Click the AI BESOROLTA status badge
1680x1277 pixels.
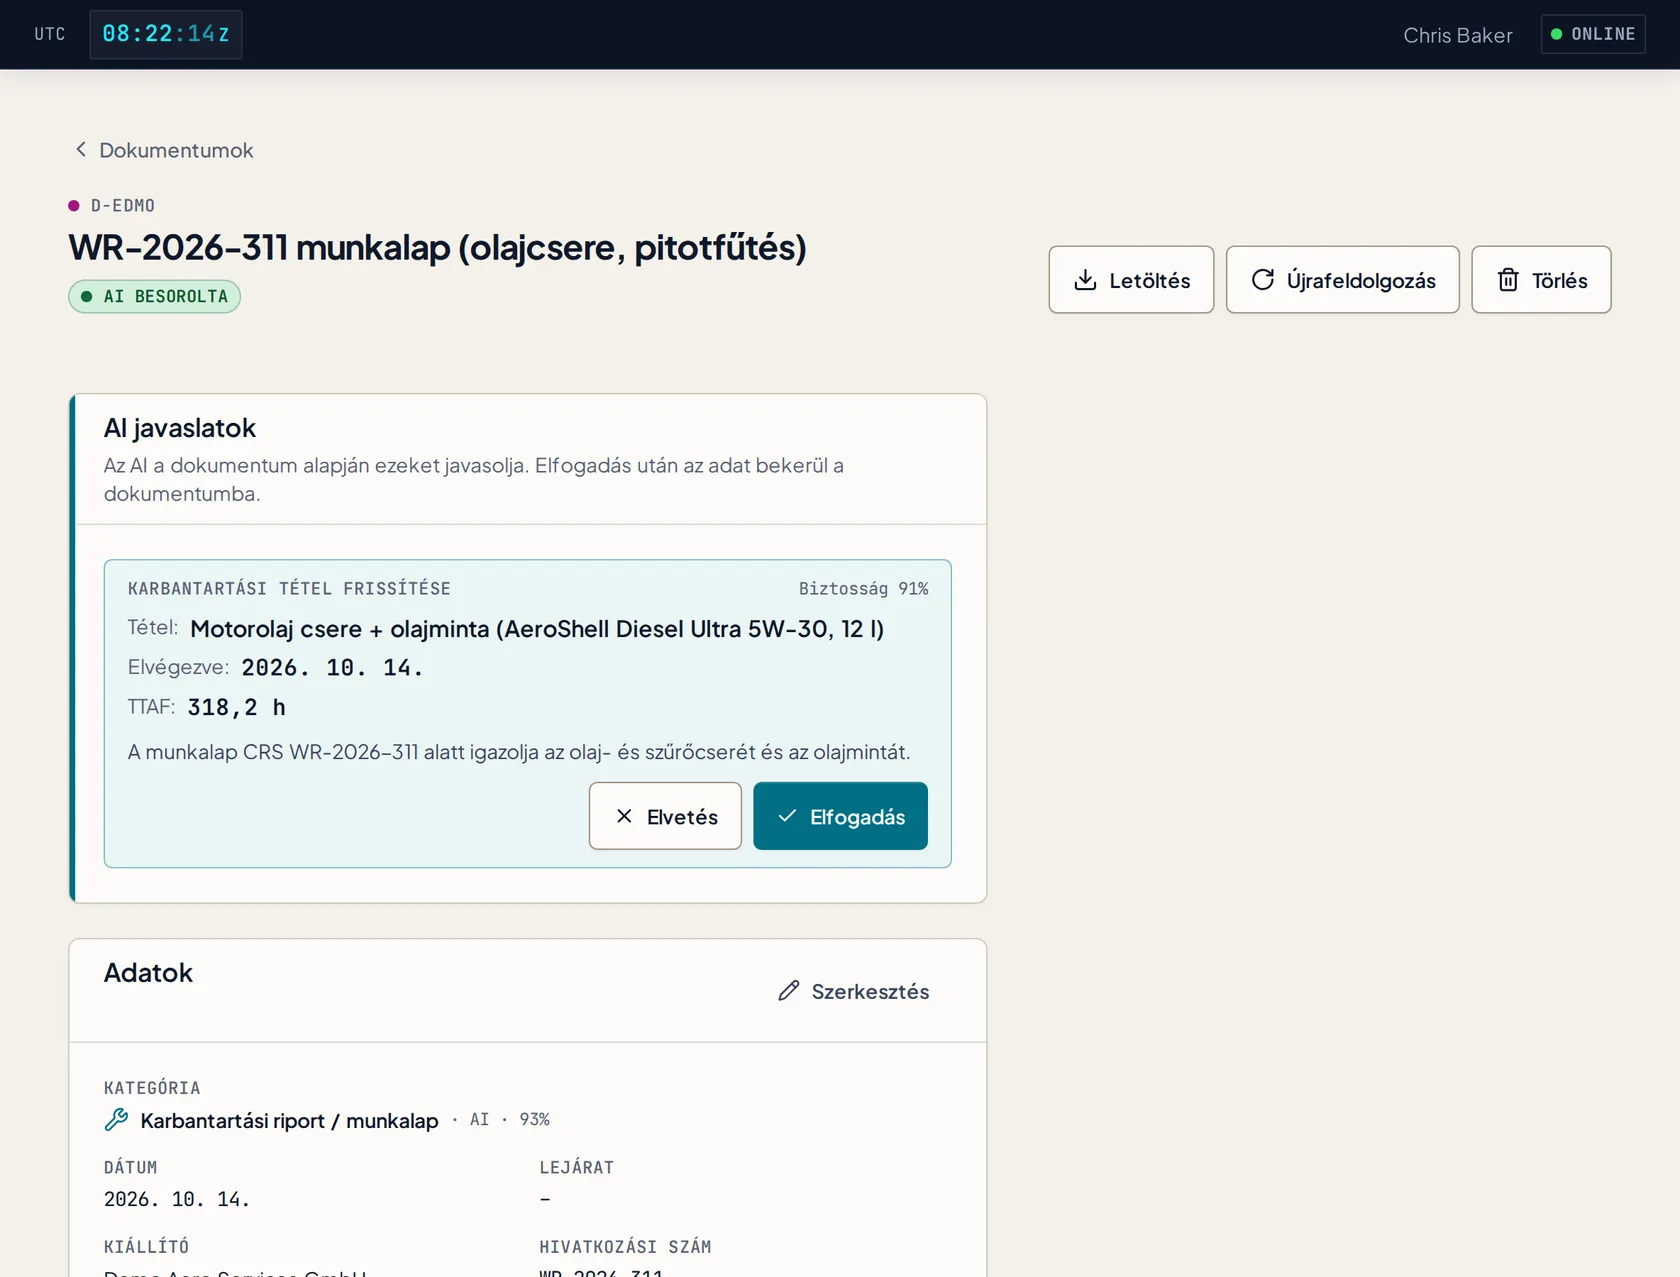click(154, 296)
